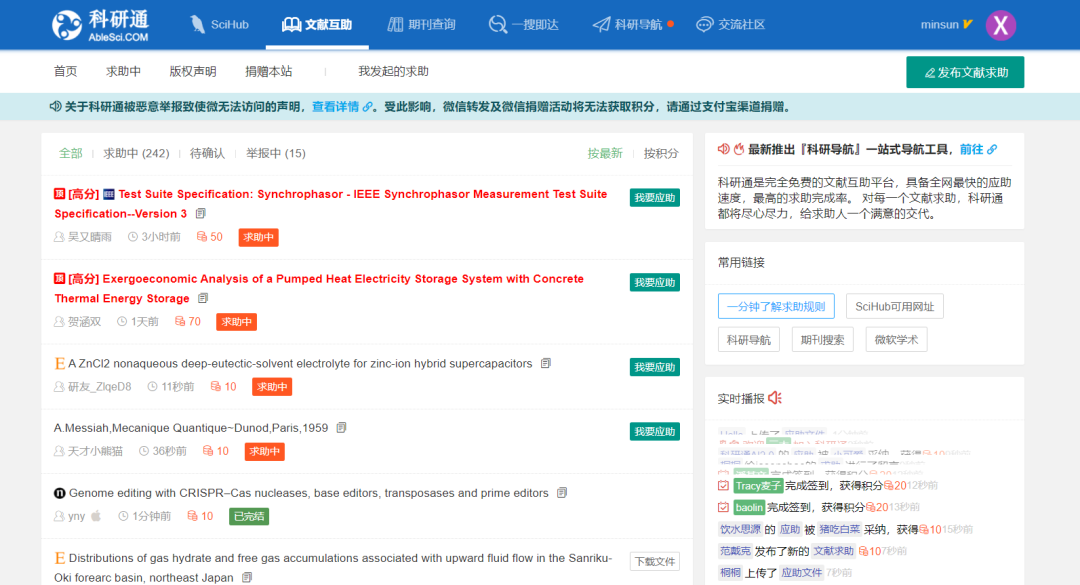This screenshot has height=585, width=1080.
Task: Click the minsun username
Action: click(939, 25)
